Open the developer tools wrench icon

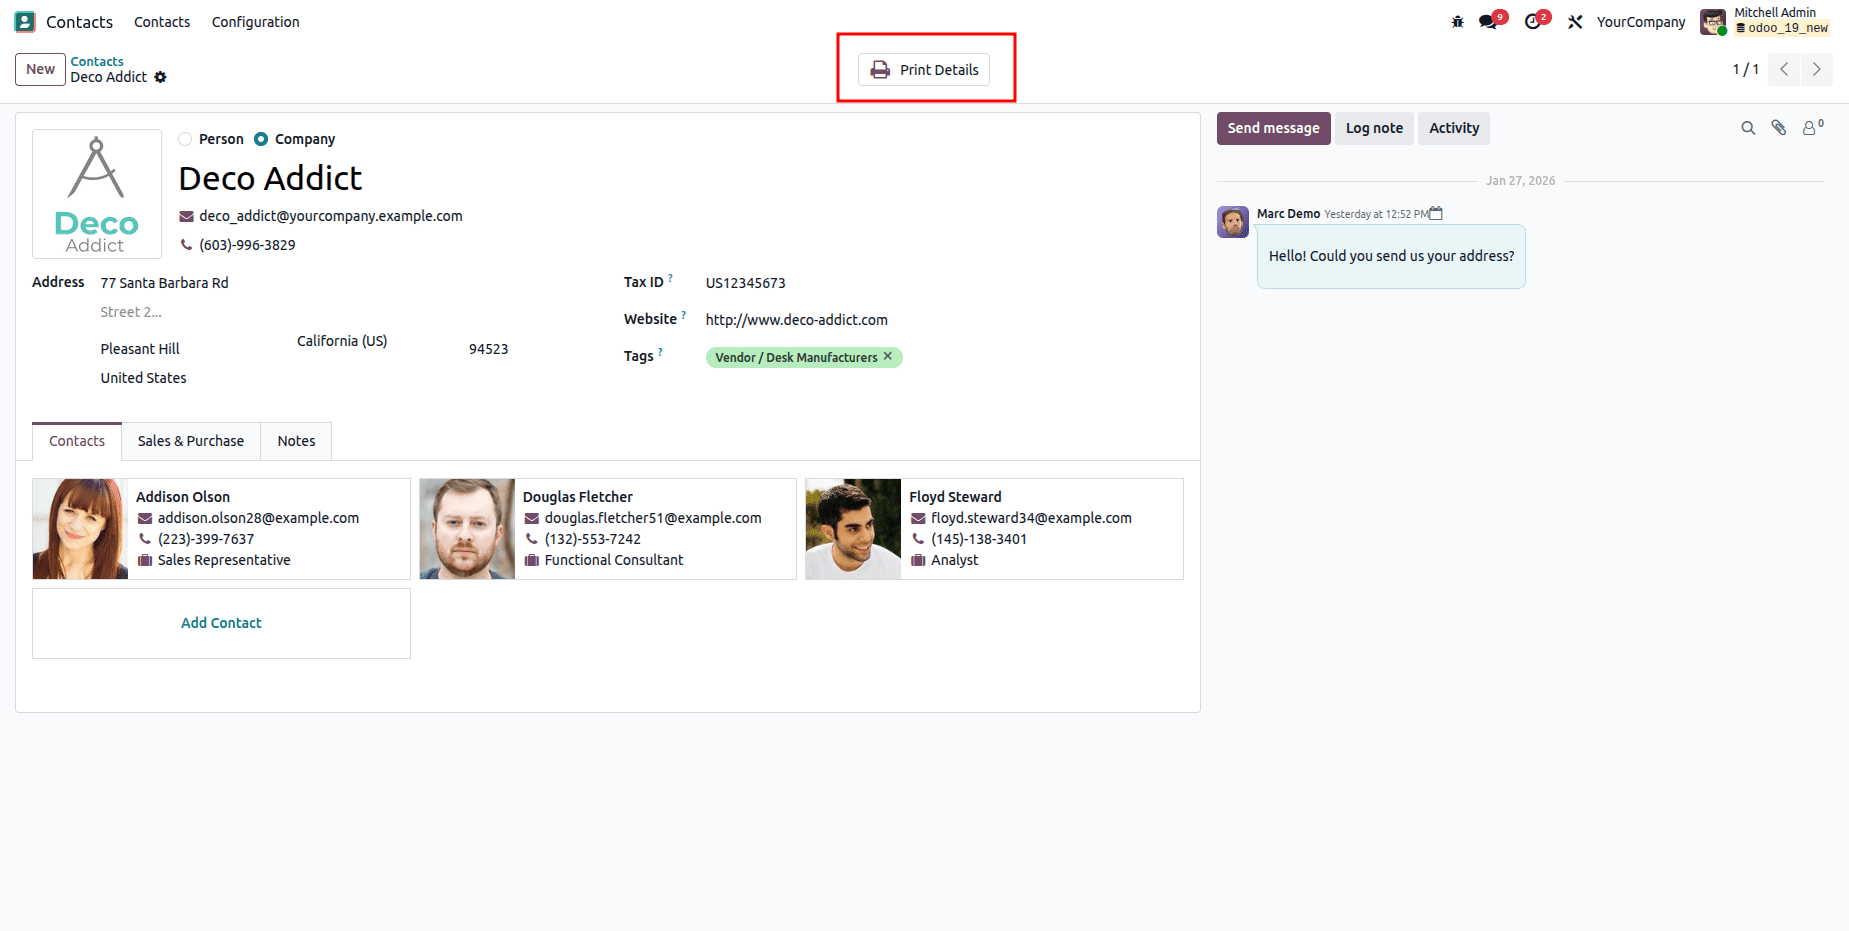tap(1574, 20)
